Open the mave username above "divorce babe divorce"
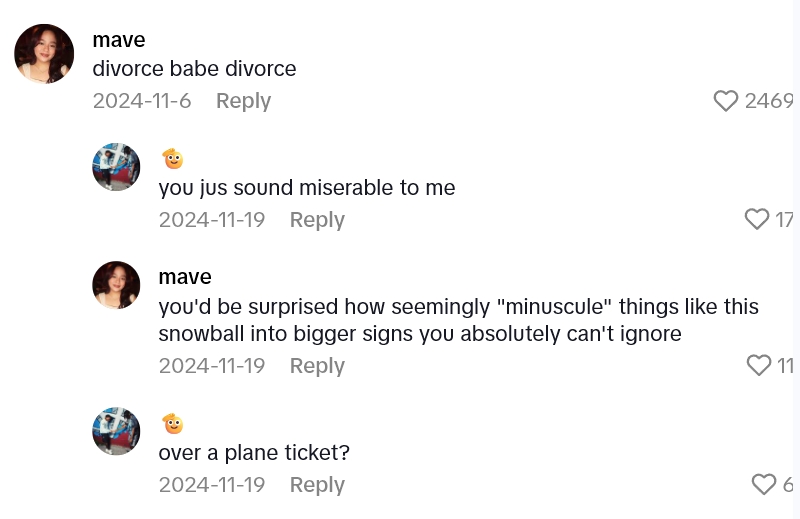 click(x=119, y=40)
